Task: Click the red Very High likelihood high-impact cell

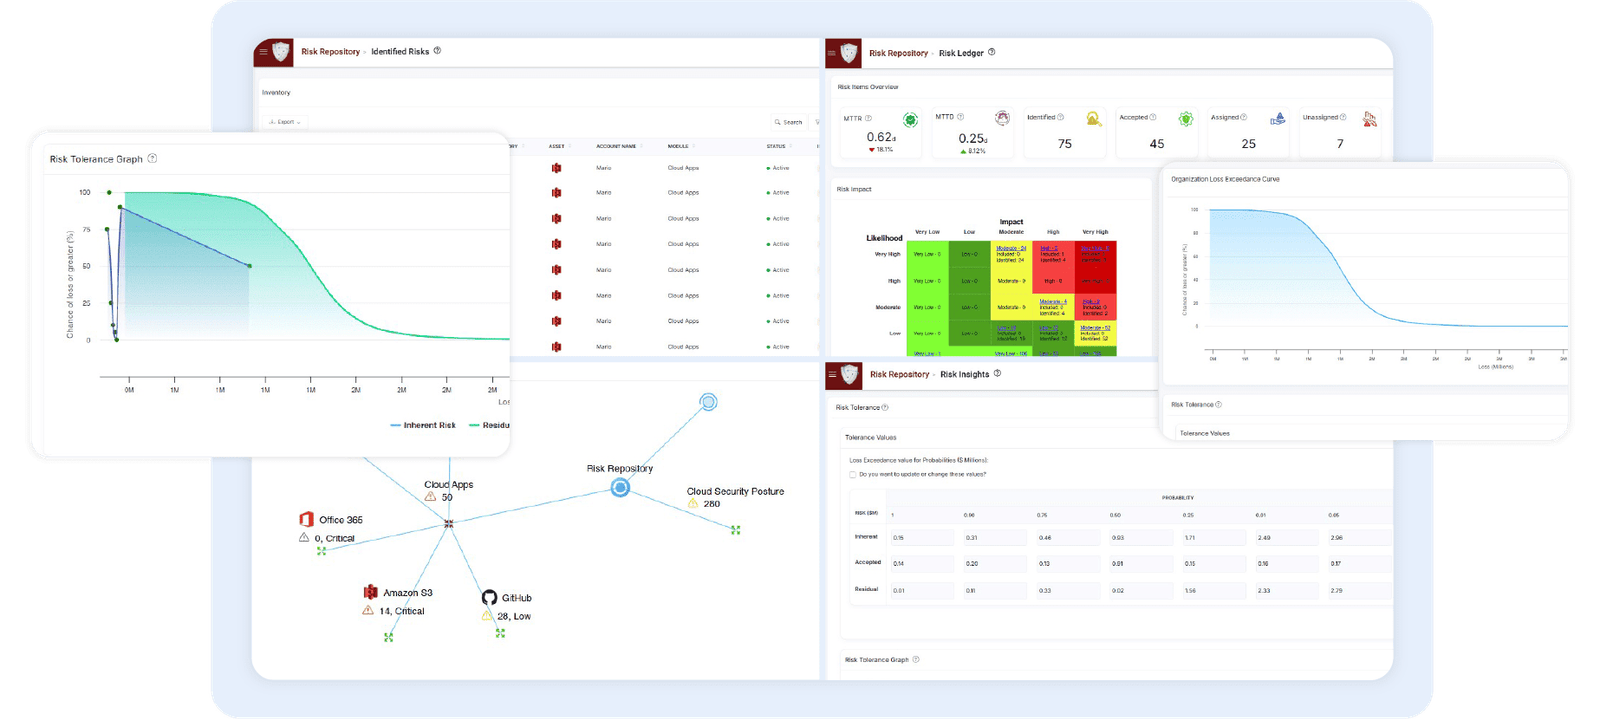Action: [1052, 254]
